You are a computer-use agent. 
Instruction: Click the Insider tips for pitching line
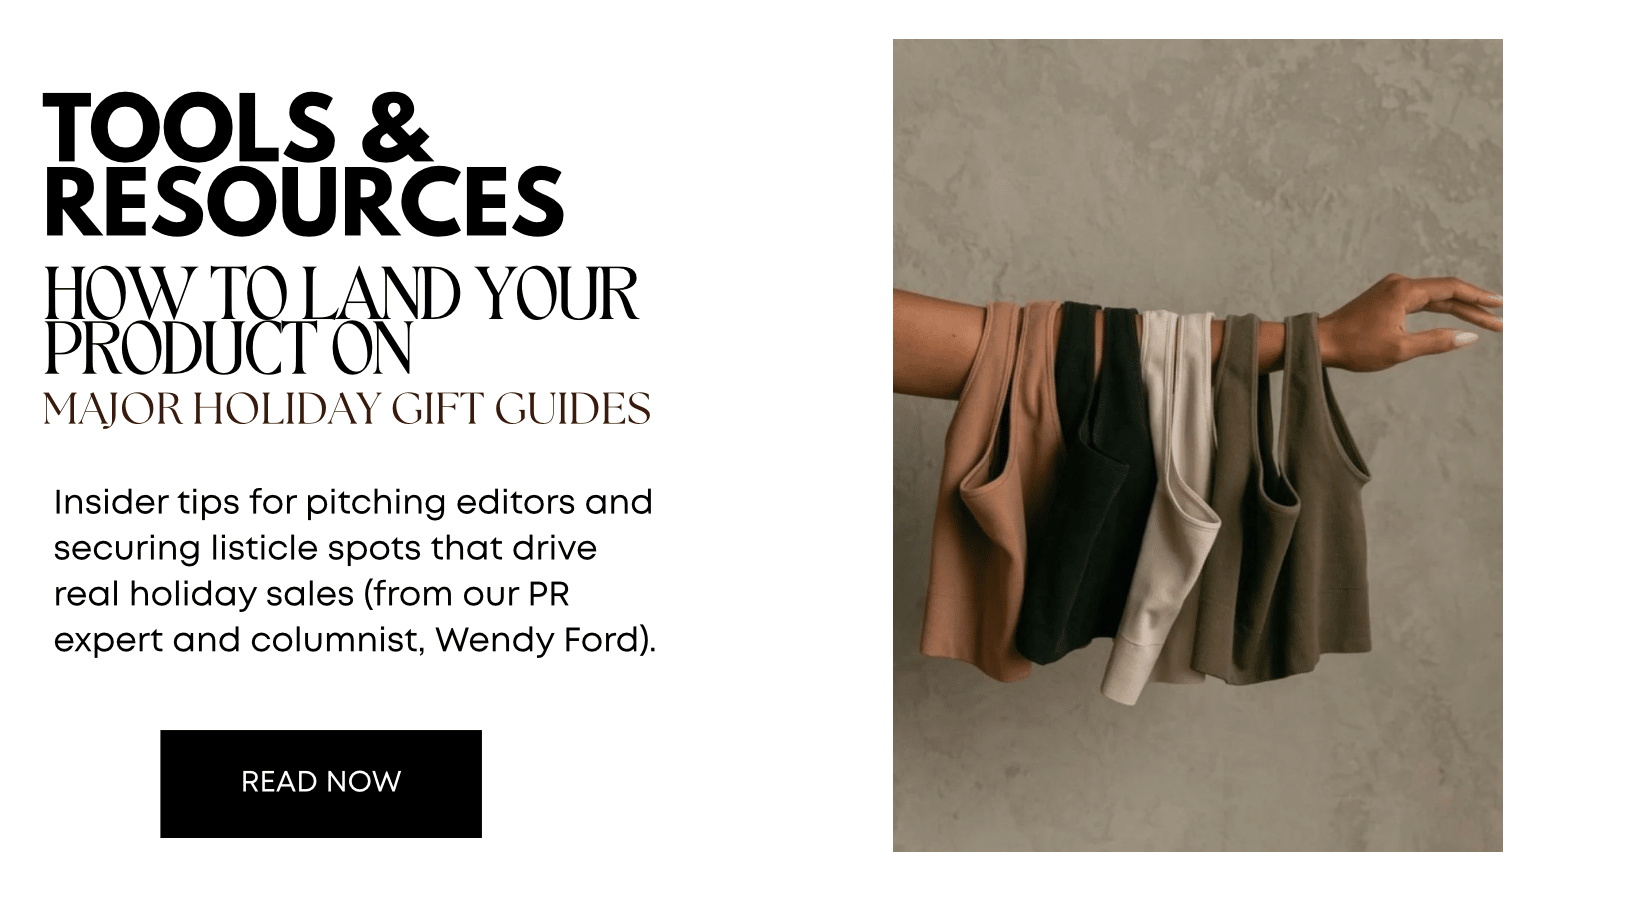(x=353, y=501)
